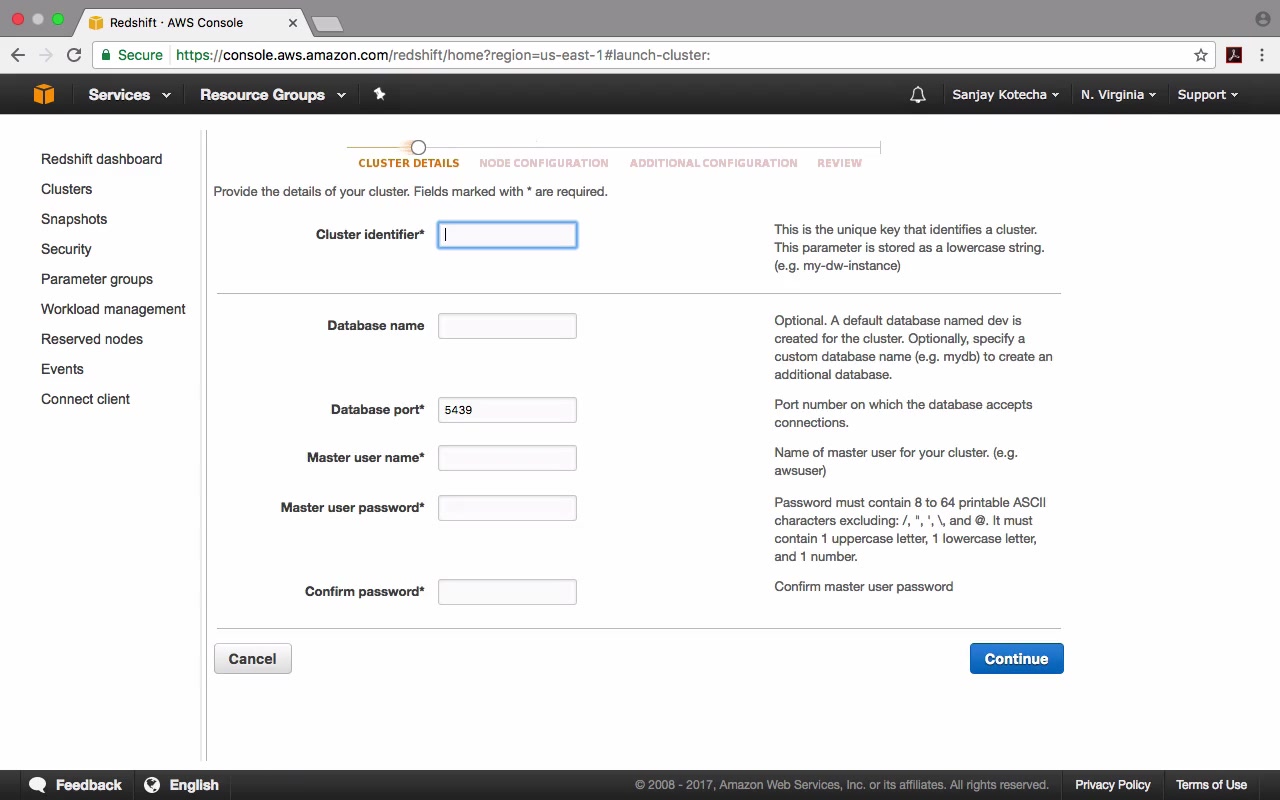Click the Cluster Details wizard step

point(409,163)
